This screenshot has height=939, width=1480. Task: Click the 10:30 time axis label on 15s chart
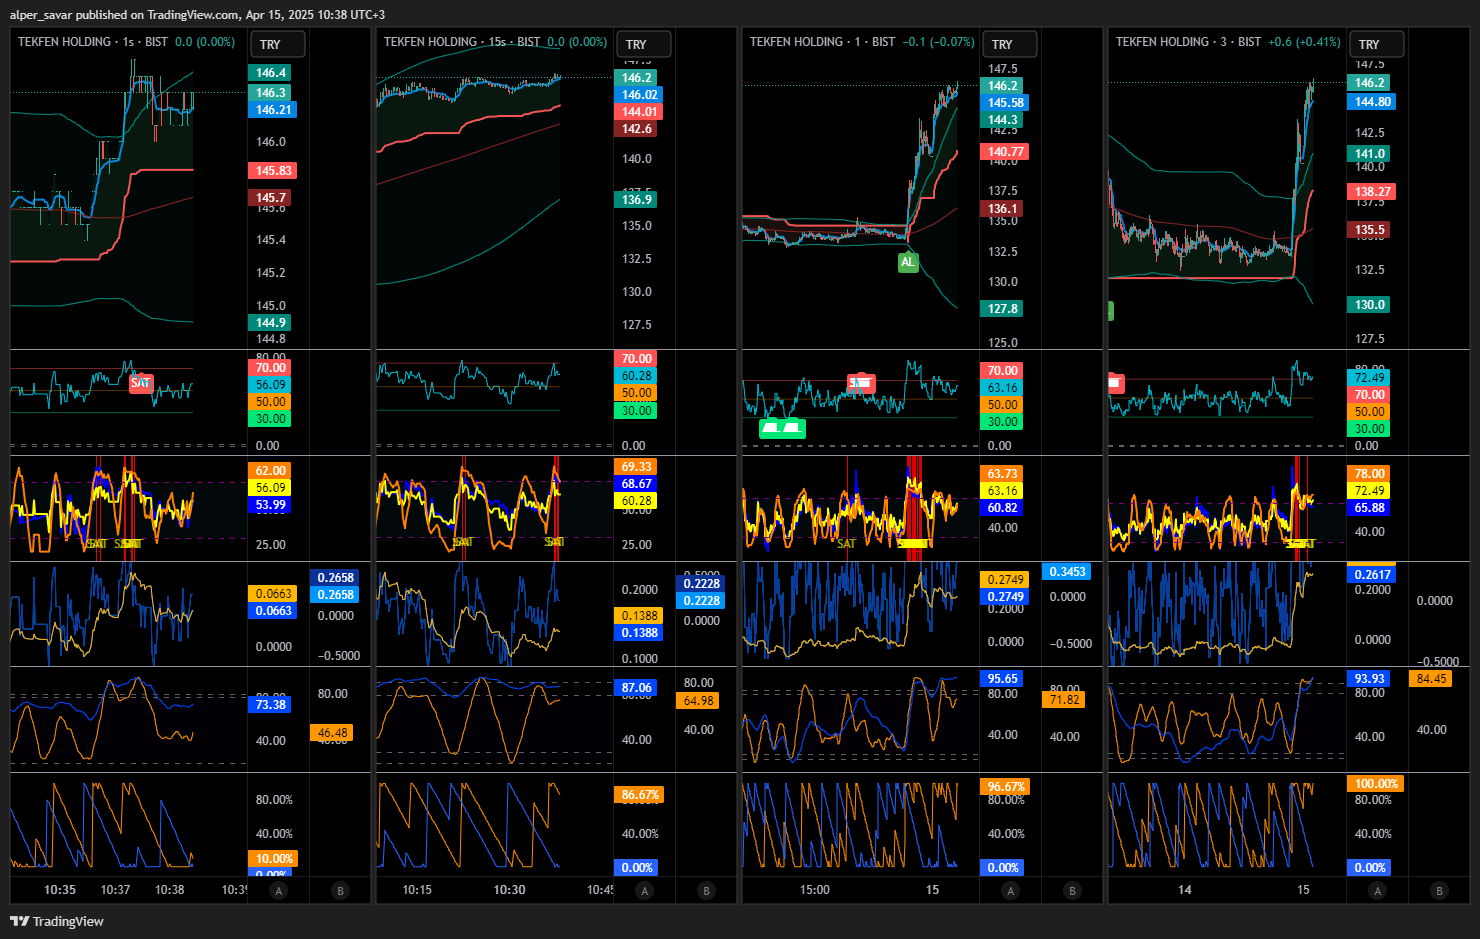(509, 890)
